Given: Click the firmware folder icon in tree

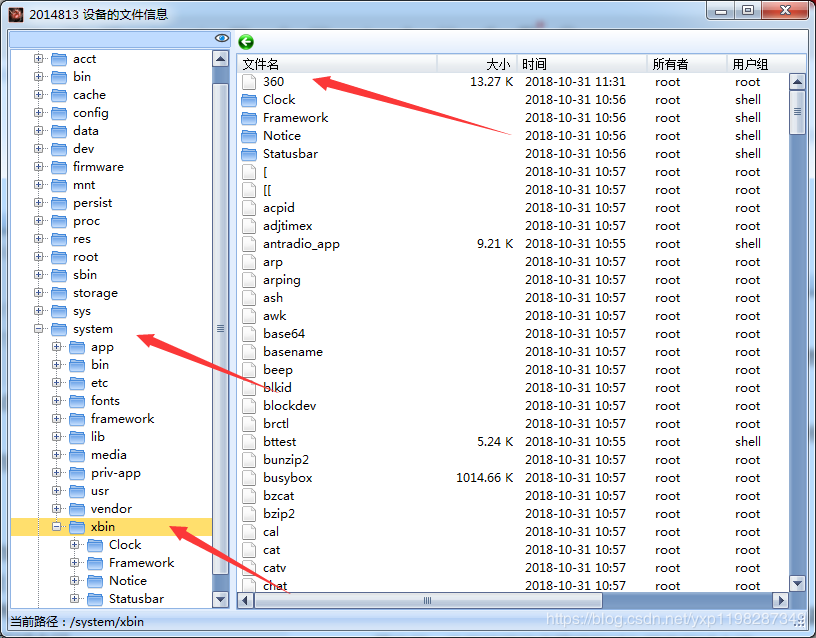Looking at the screenshot, I should pyautogui.click(x=58, y=167).
